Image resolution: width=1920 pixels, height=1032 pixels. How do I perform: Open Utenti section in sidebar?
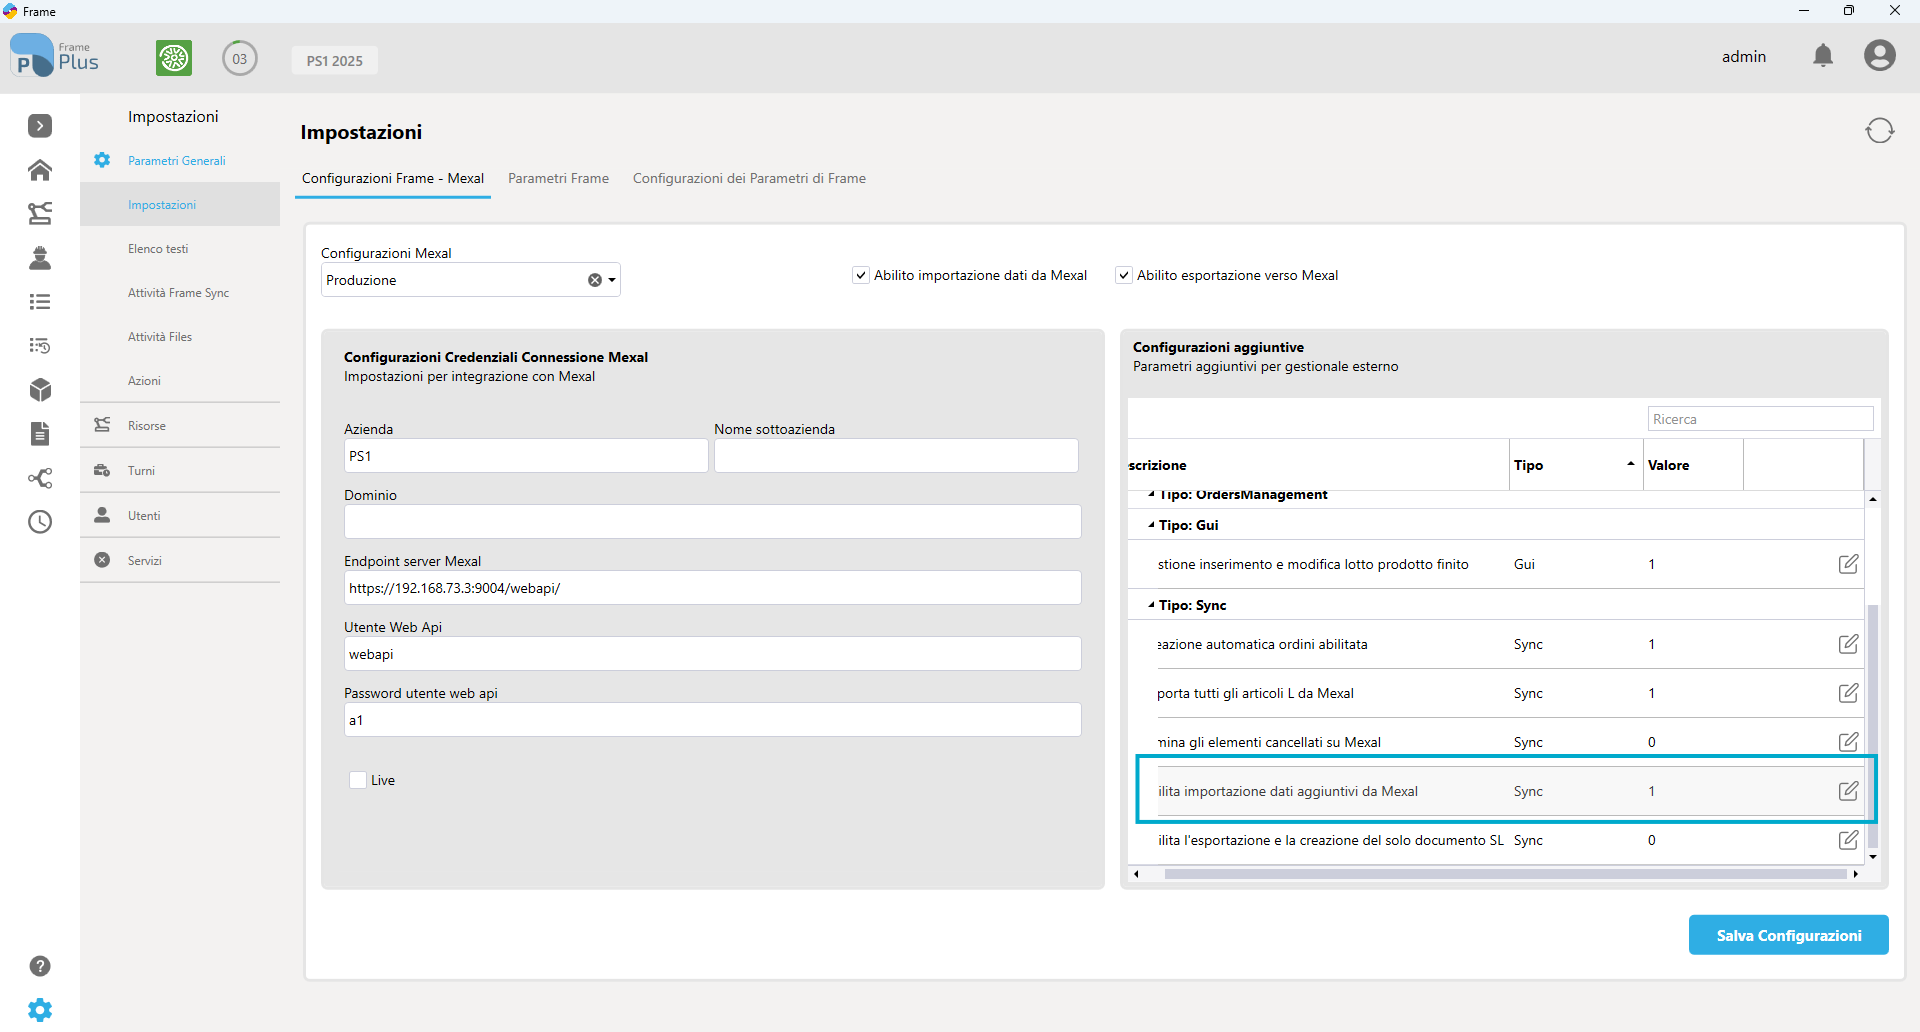tap(180, 515)
